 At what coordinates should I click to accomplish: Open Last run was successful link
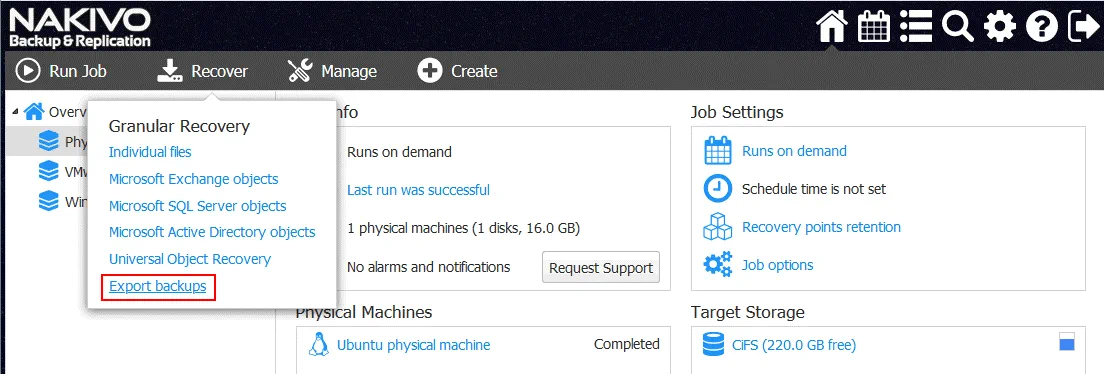pyautogui.click(x=418, y=189)
